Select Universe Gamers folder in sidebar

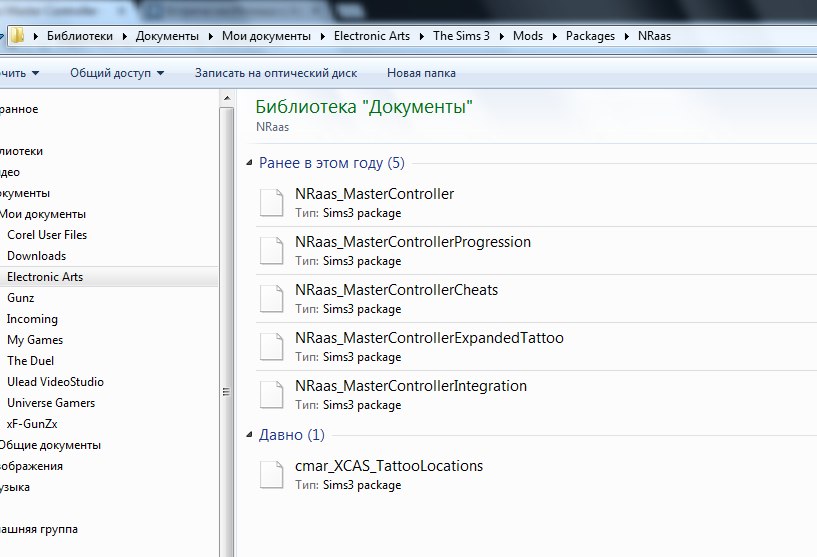pos(51,403)
